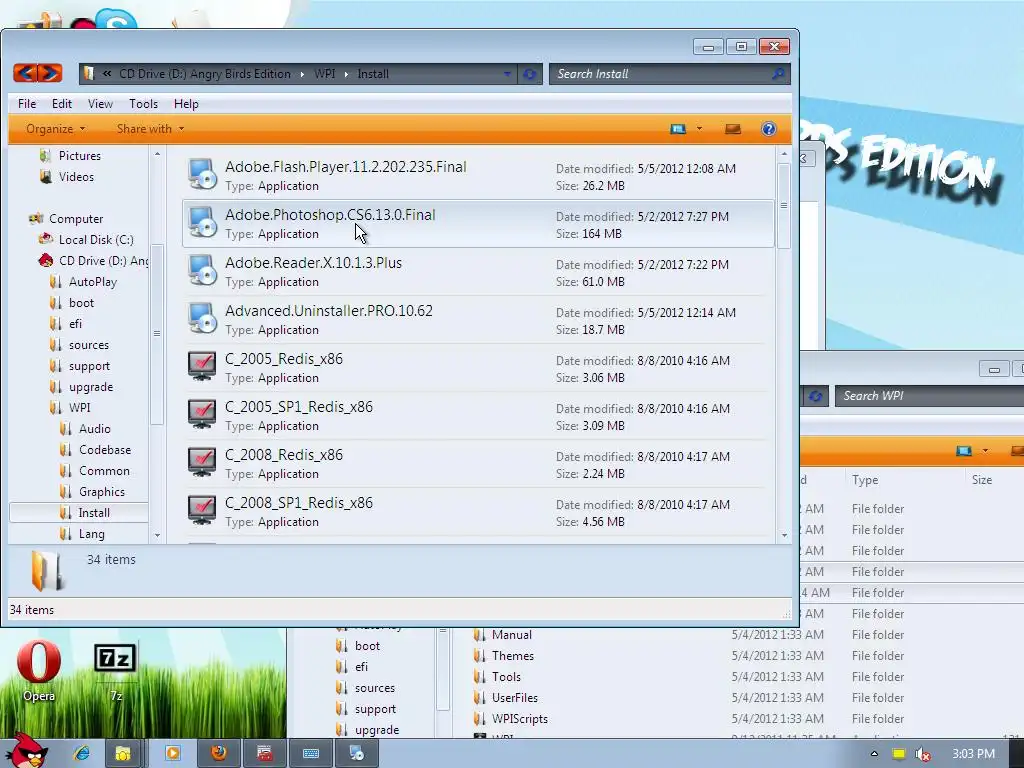Select Adobe.Flash.Player installer icon
The height and width of the screenshot is (768, 1024).
[x=202, y=174]
